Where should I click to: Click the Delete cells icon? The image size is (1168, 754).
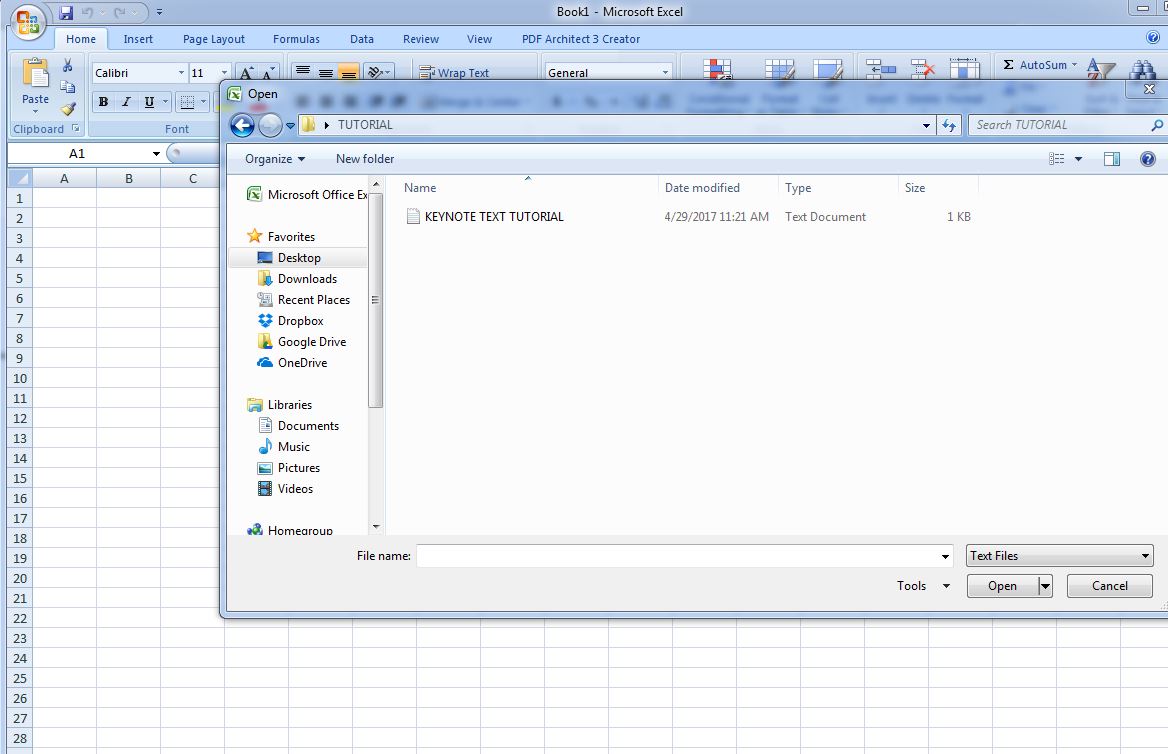(922, 69)
